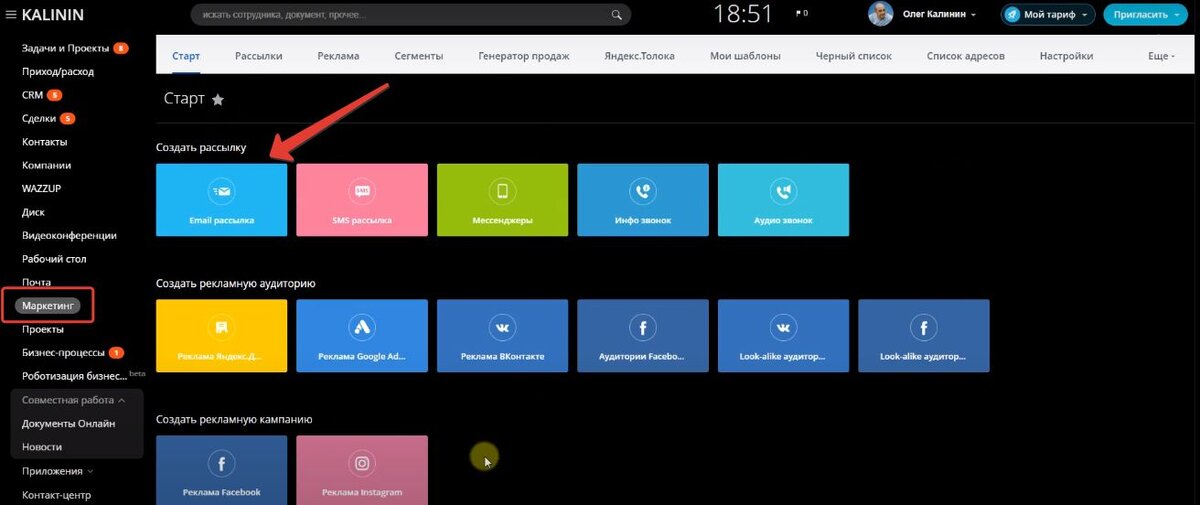The image size is (1200, 505).
Task: Open Сделки in the sidebar
Action: click(x=39, y=118)
